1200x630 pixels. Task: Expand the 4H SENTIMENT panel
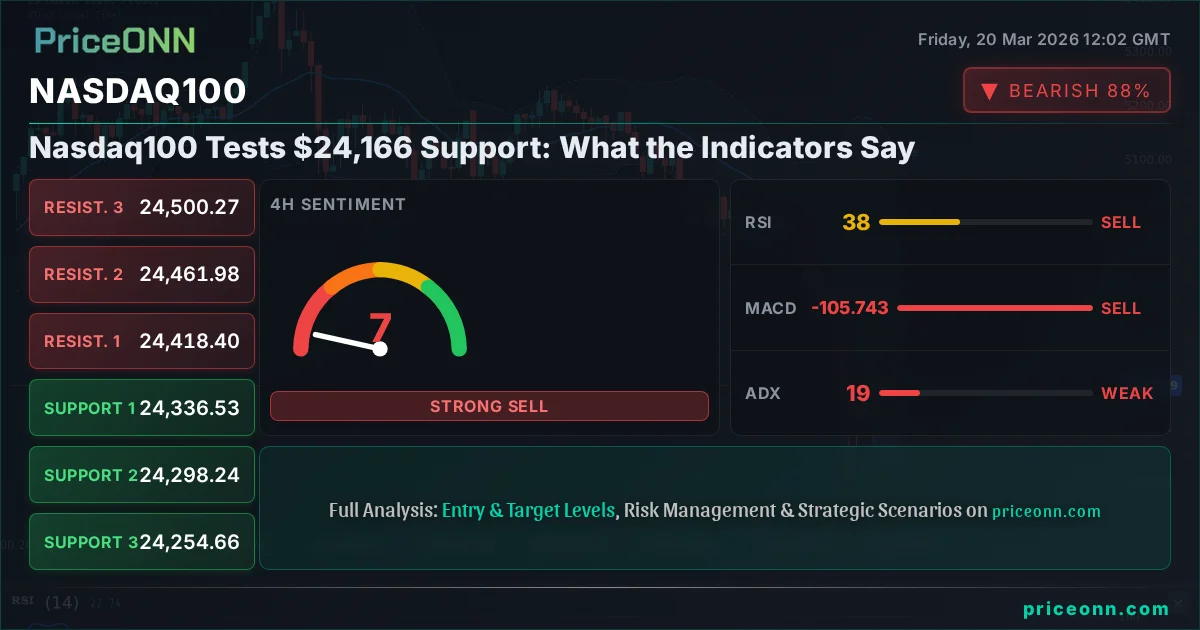click(x=338, y=204)
